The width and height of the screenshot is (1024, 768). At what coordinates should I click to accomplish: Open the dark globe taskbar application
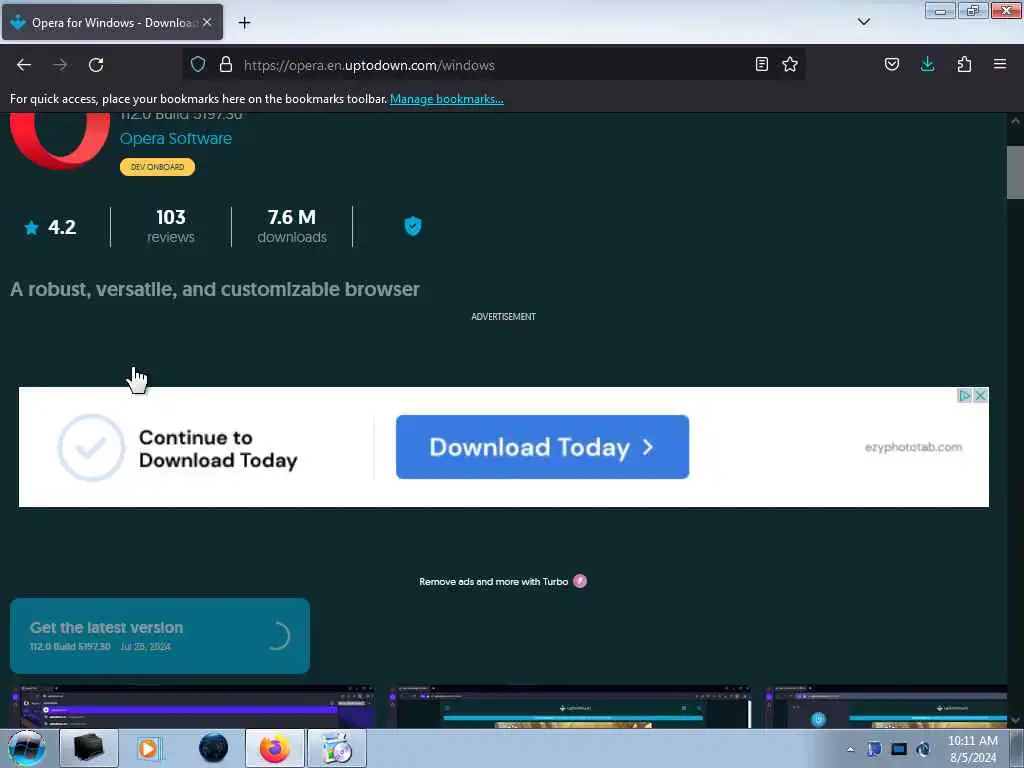(x=213, y=748)
